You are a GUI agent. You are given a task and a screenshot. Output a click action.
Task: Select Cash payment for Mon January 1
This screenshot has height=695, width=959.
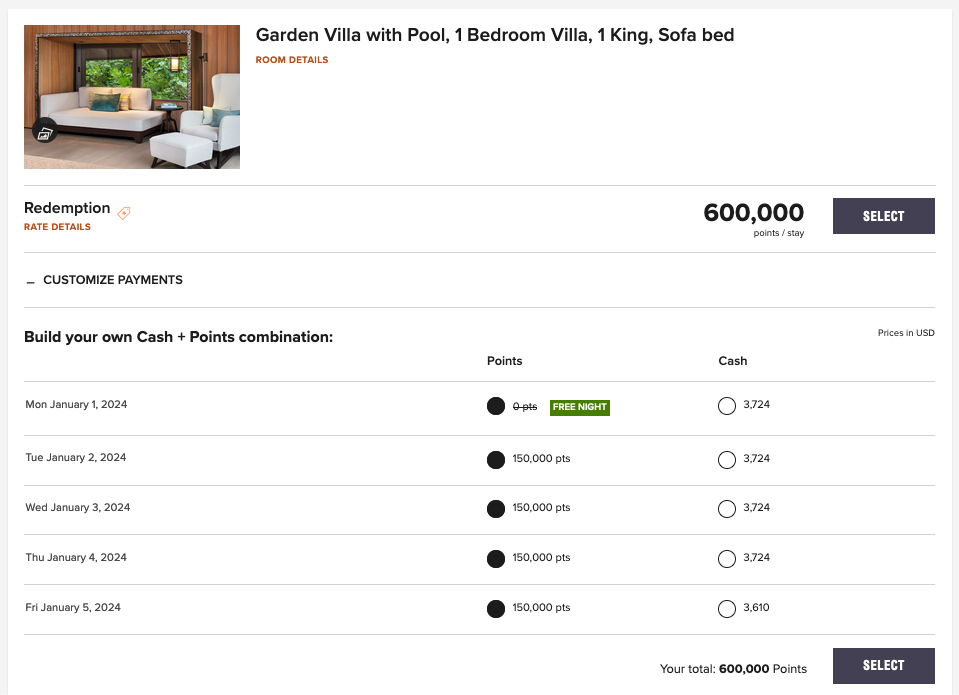pos(726,406)
